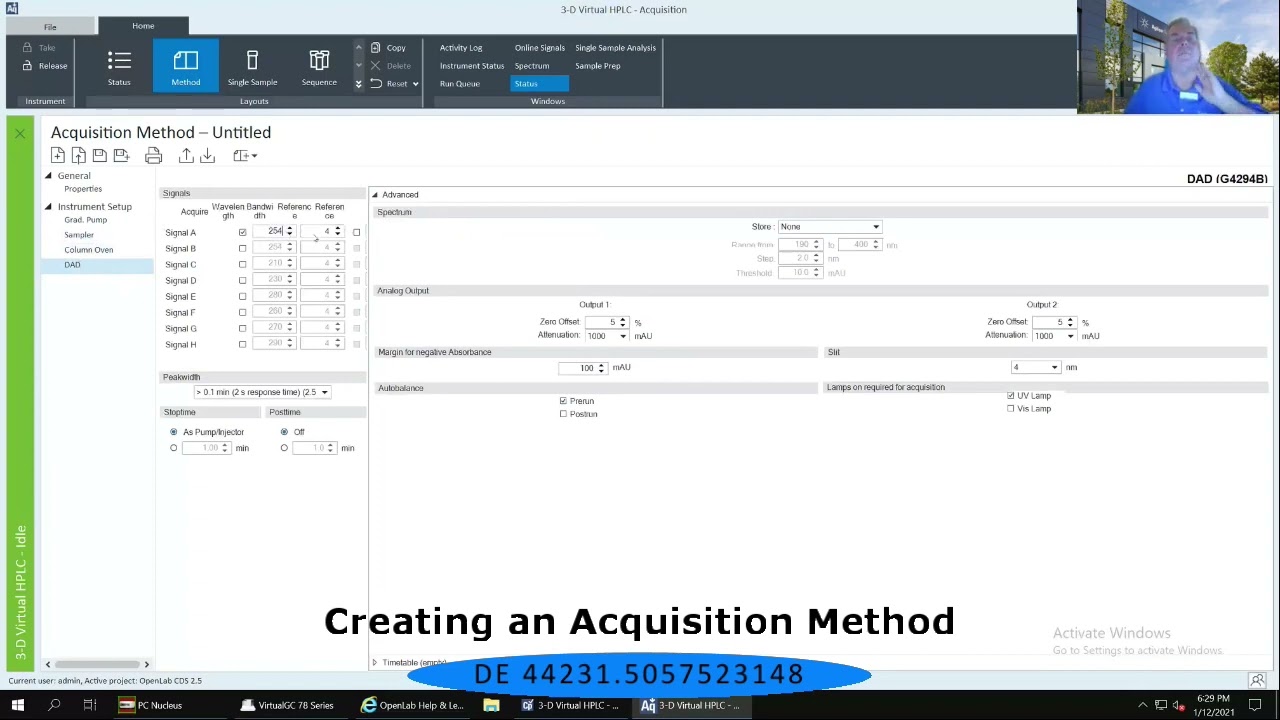Enable Vis Lamp required checkbox
This screenshot has height=720, width=1280.
point(1011,409)
